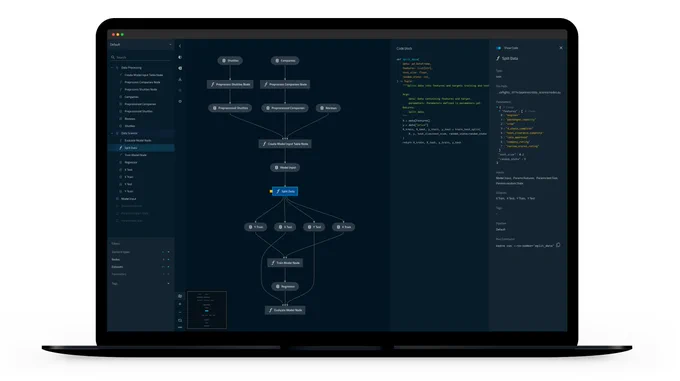Click the Shuttles node in the graph

click(230, 61)
